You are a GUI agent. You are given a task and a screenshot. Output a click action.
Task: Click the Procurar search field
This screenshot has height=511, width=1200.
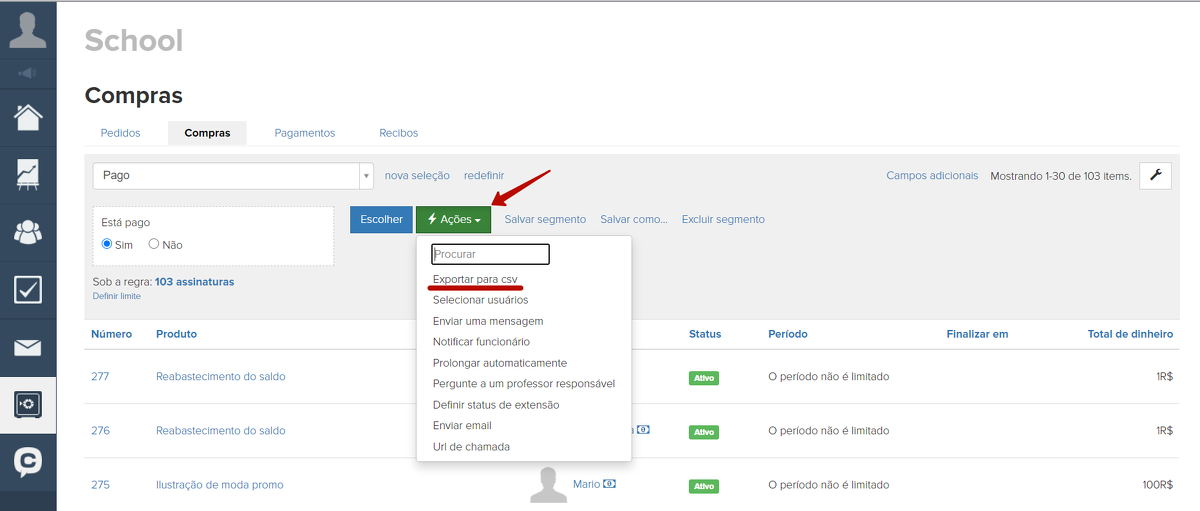click(490, 254)
